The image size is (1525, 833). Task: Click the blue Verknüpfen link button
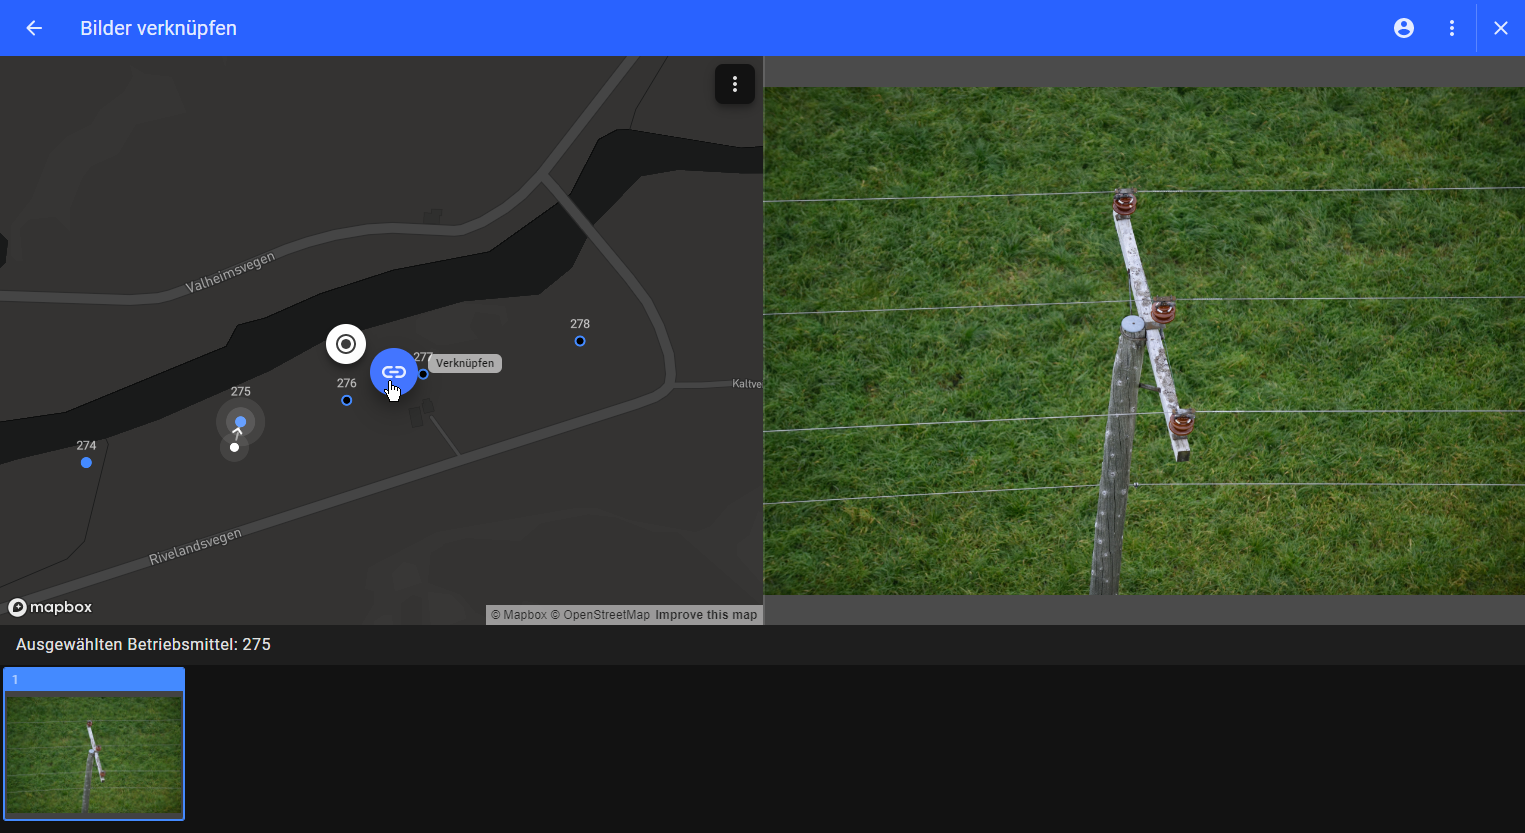[393, 371]
